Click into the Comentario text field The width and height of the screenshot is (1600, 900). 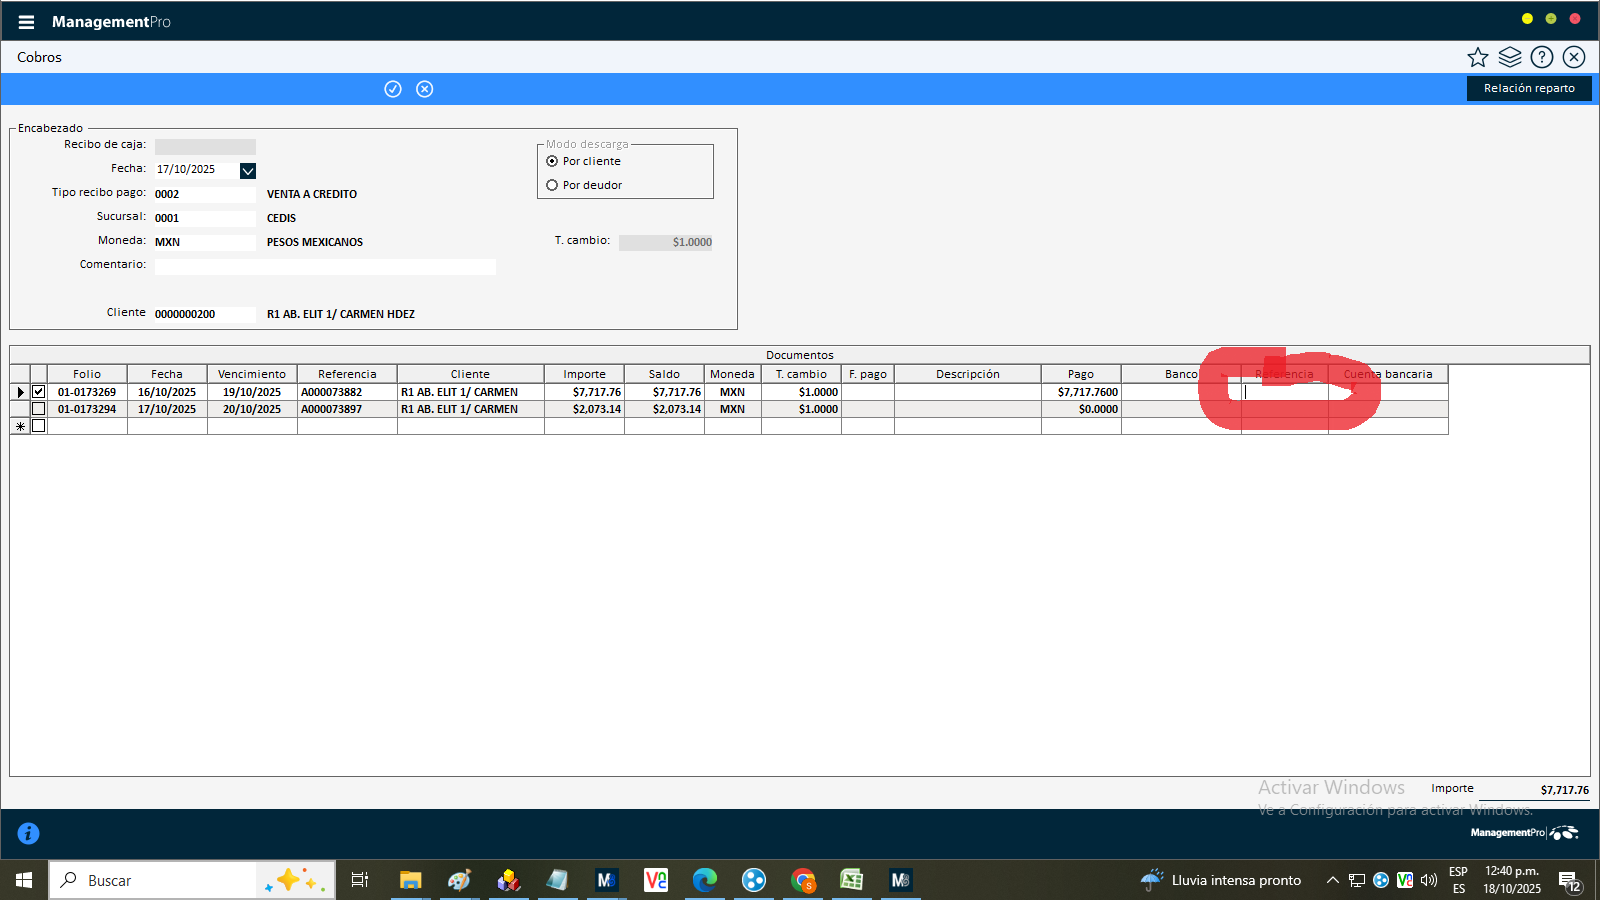(325, 267)
